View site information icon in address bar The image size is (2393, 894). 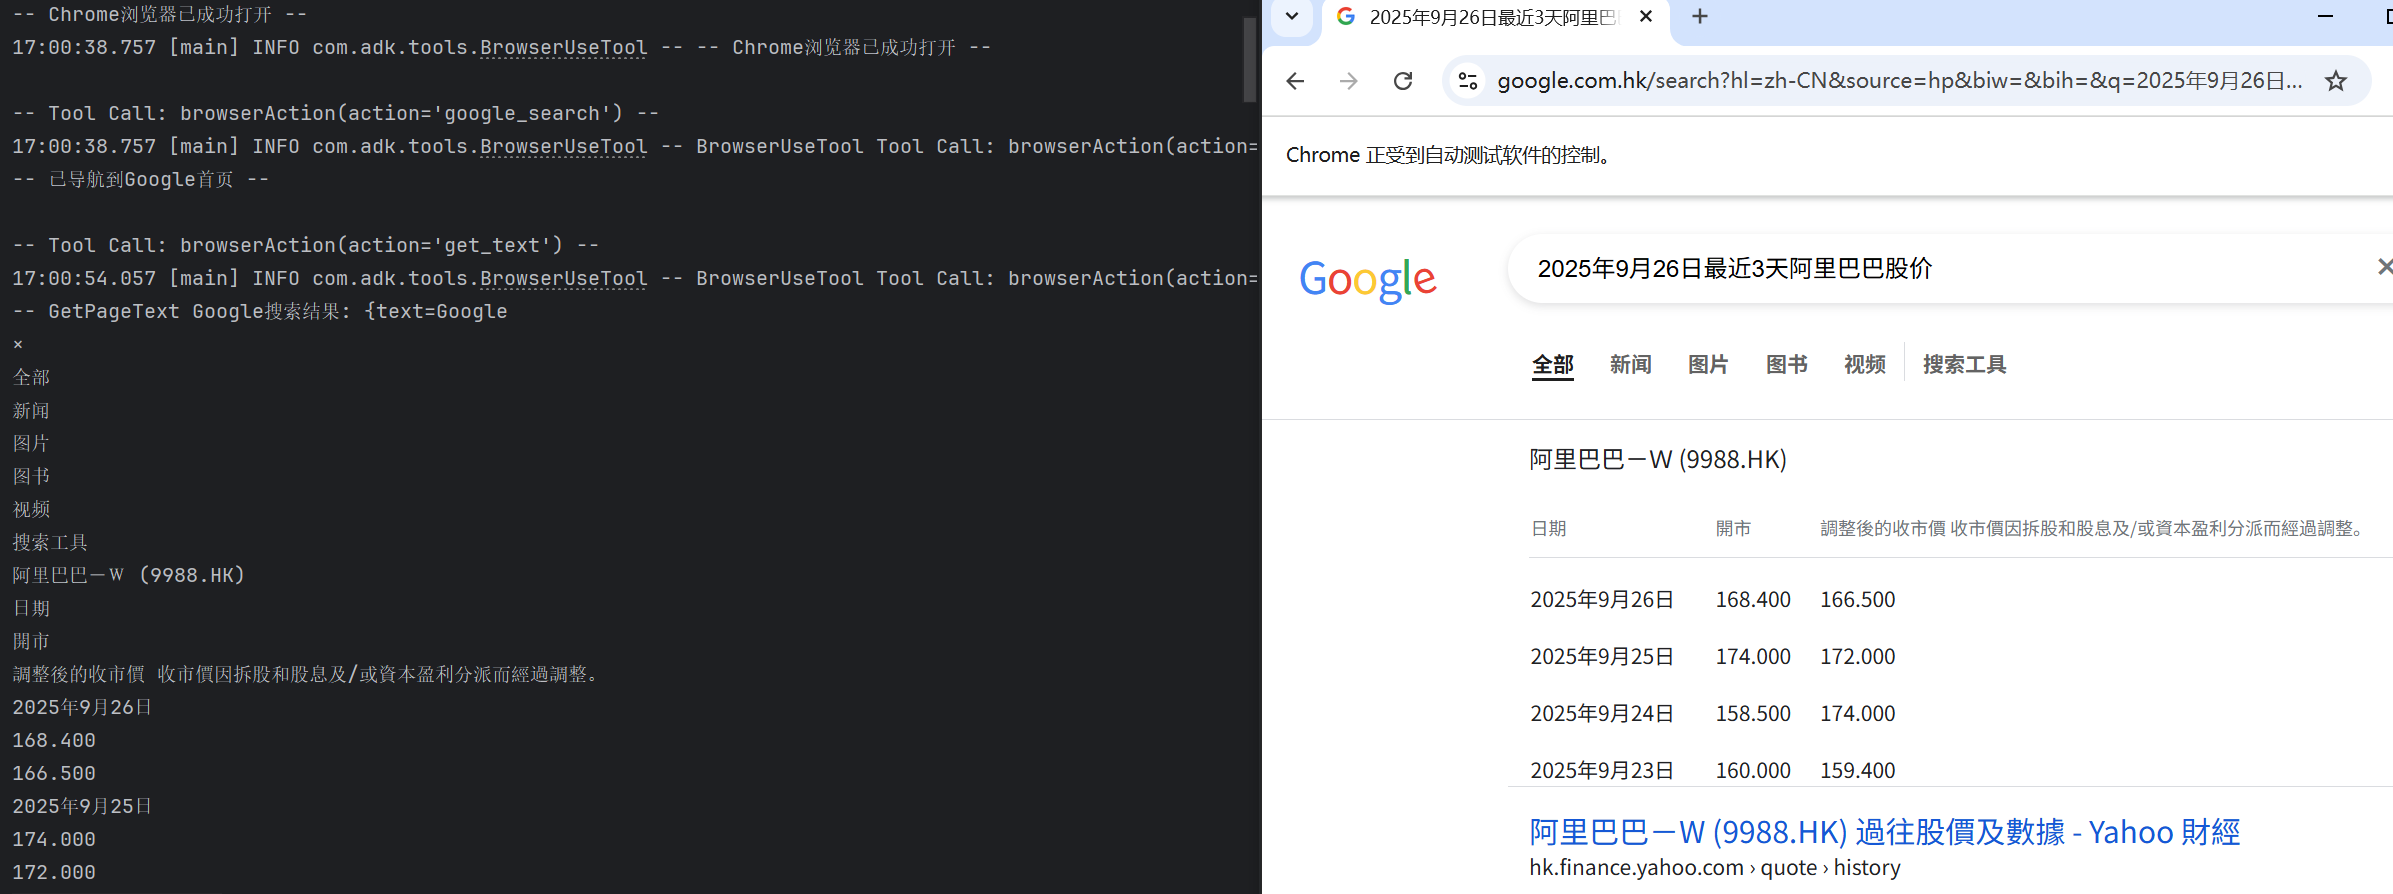click(1468, 81)
